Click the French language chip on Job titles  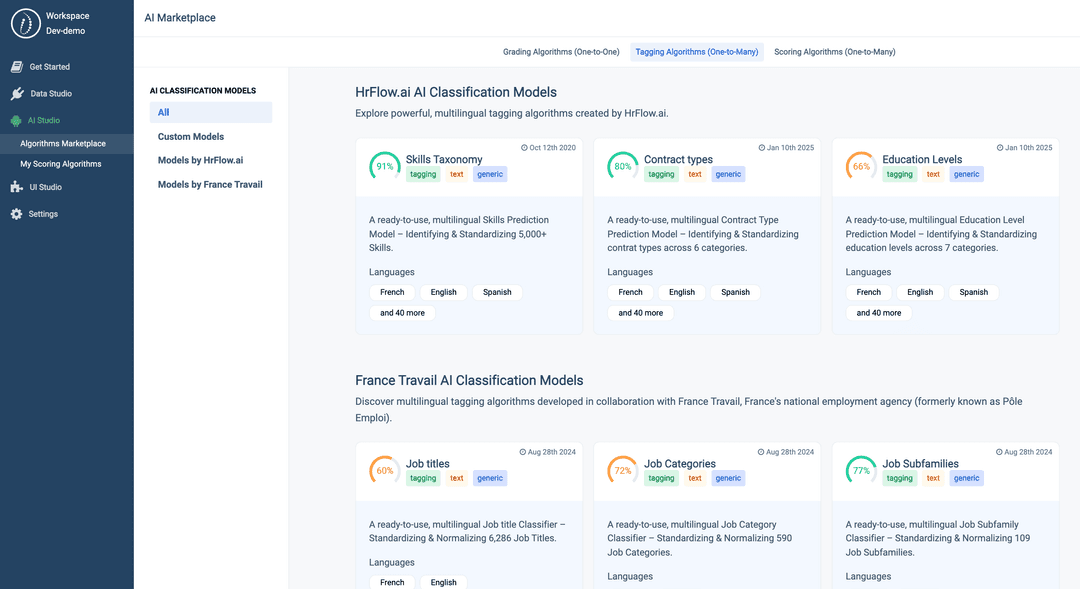tap(391, 582)
